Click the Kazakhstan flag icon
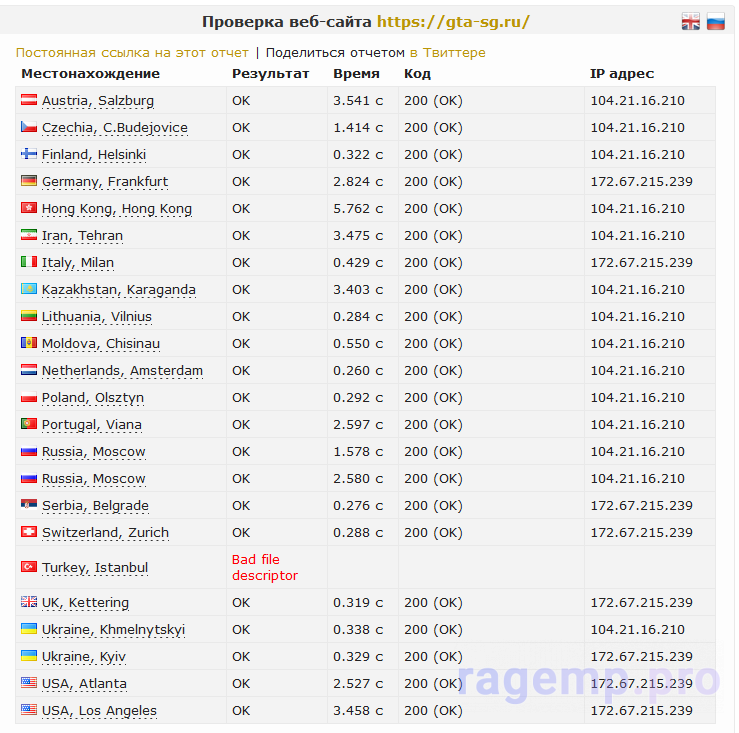Screen dimensions: 739x733 [x=29, y=289]
